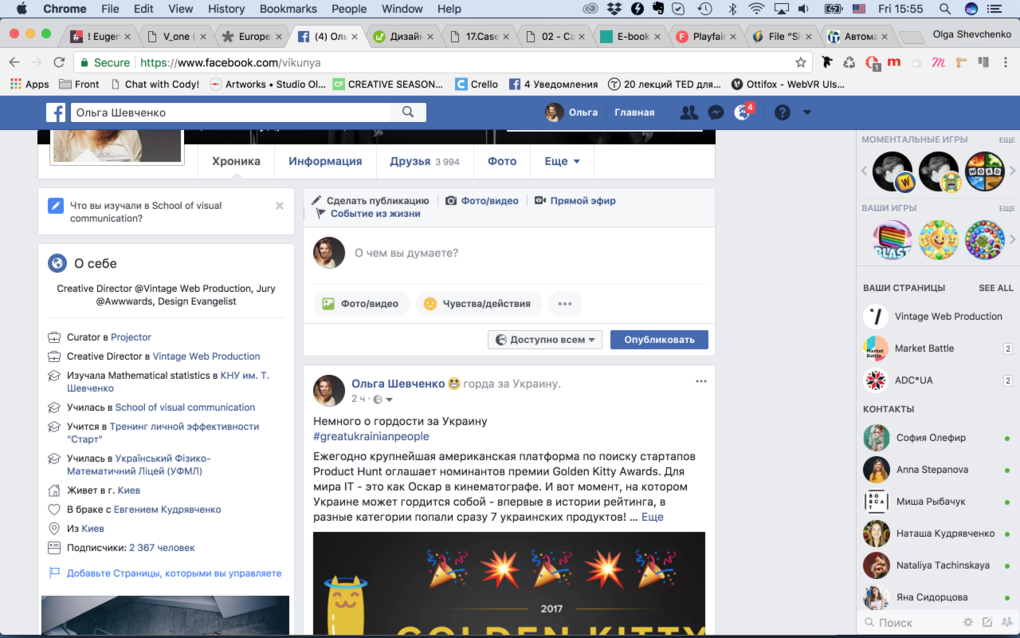Click the Facebook logo icon
This screenshot has width=1020, height=638.
click(x=55, y=113)
